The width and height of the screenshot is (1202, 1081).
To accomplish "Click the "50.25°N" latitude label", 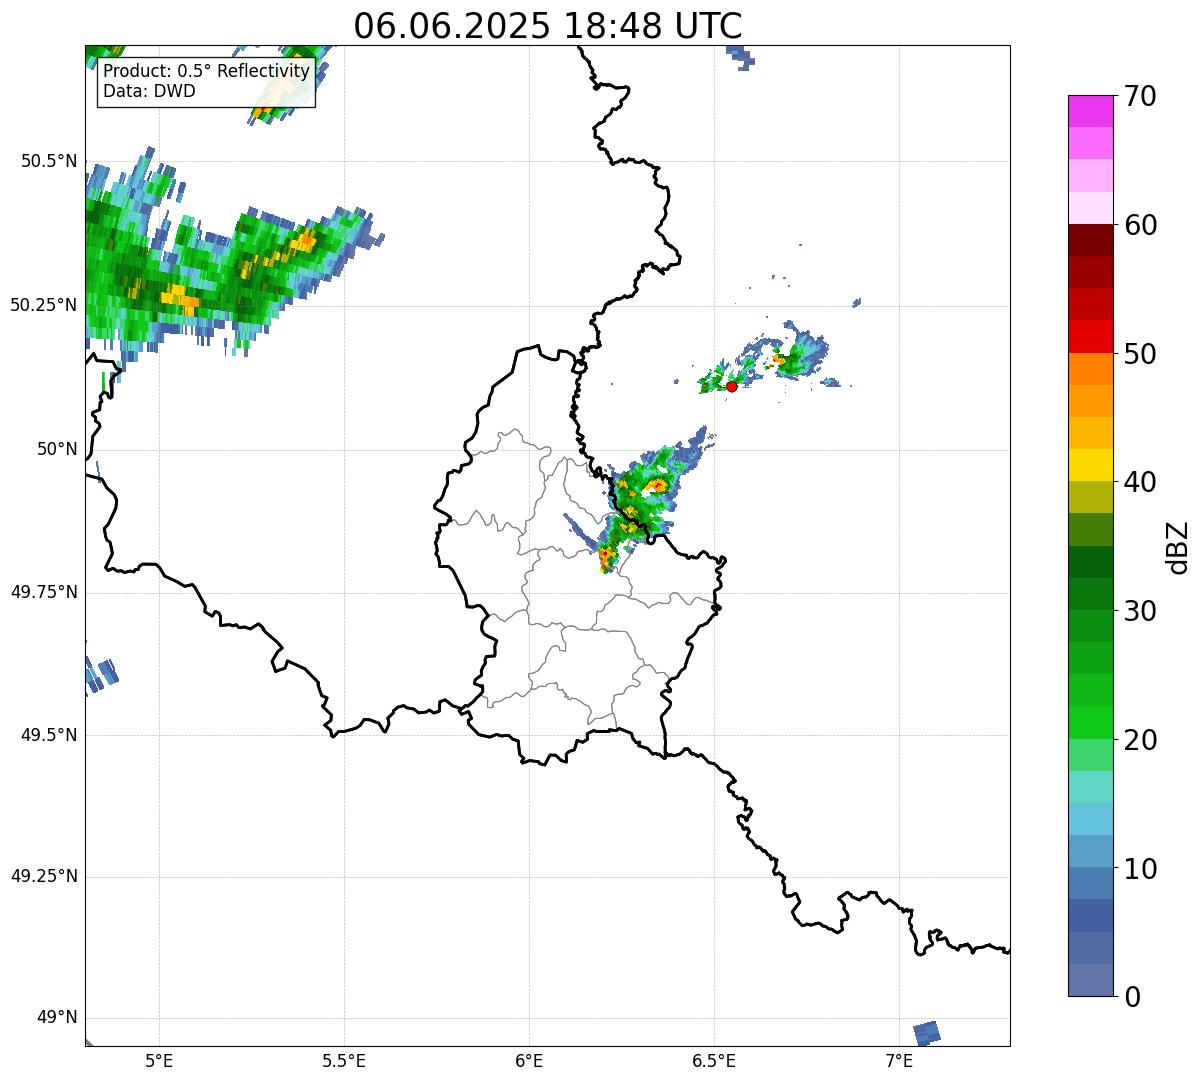I will coord(44,305).
